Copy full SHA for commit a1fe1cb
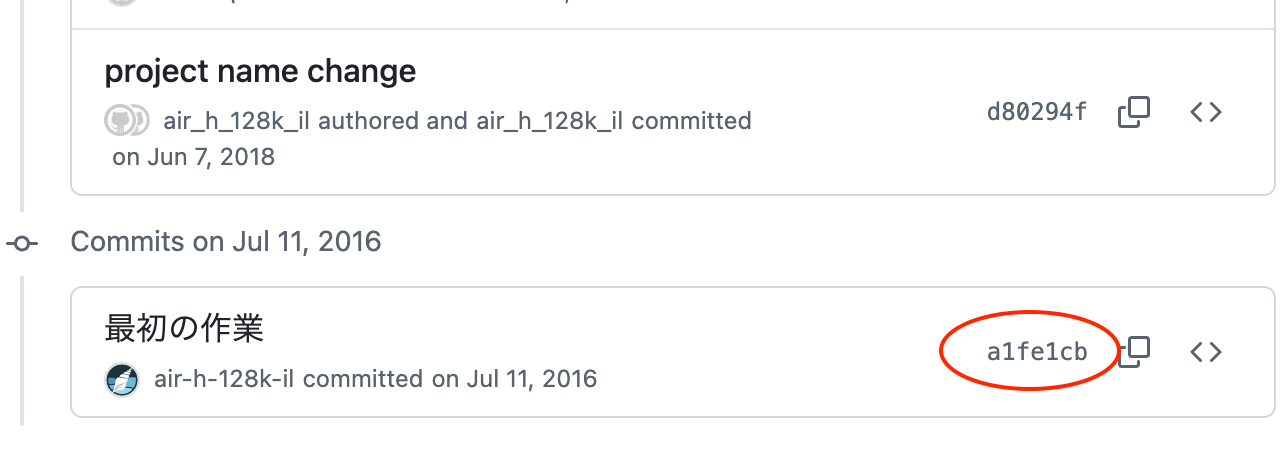 point(1133,352)
